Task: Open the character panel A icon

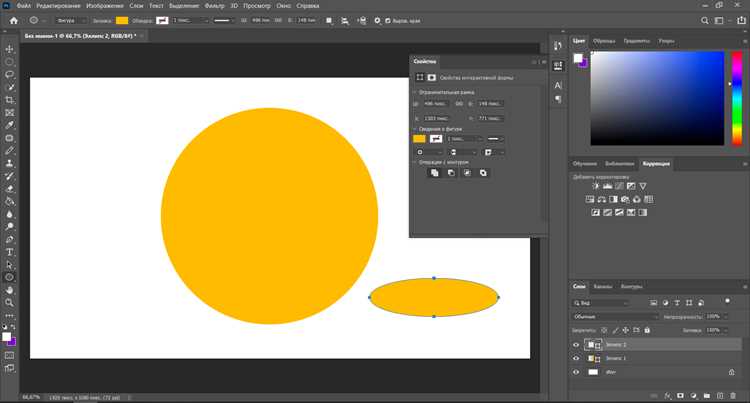Action: click(x=558, y=85)
